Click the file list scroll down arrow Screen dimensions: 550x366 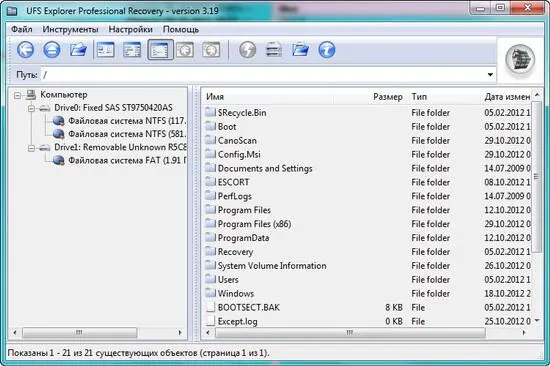point(537,320)
